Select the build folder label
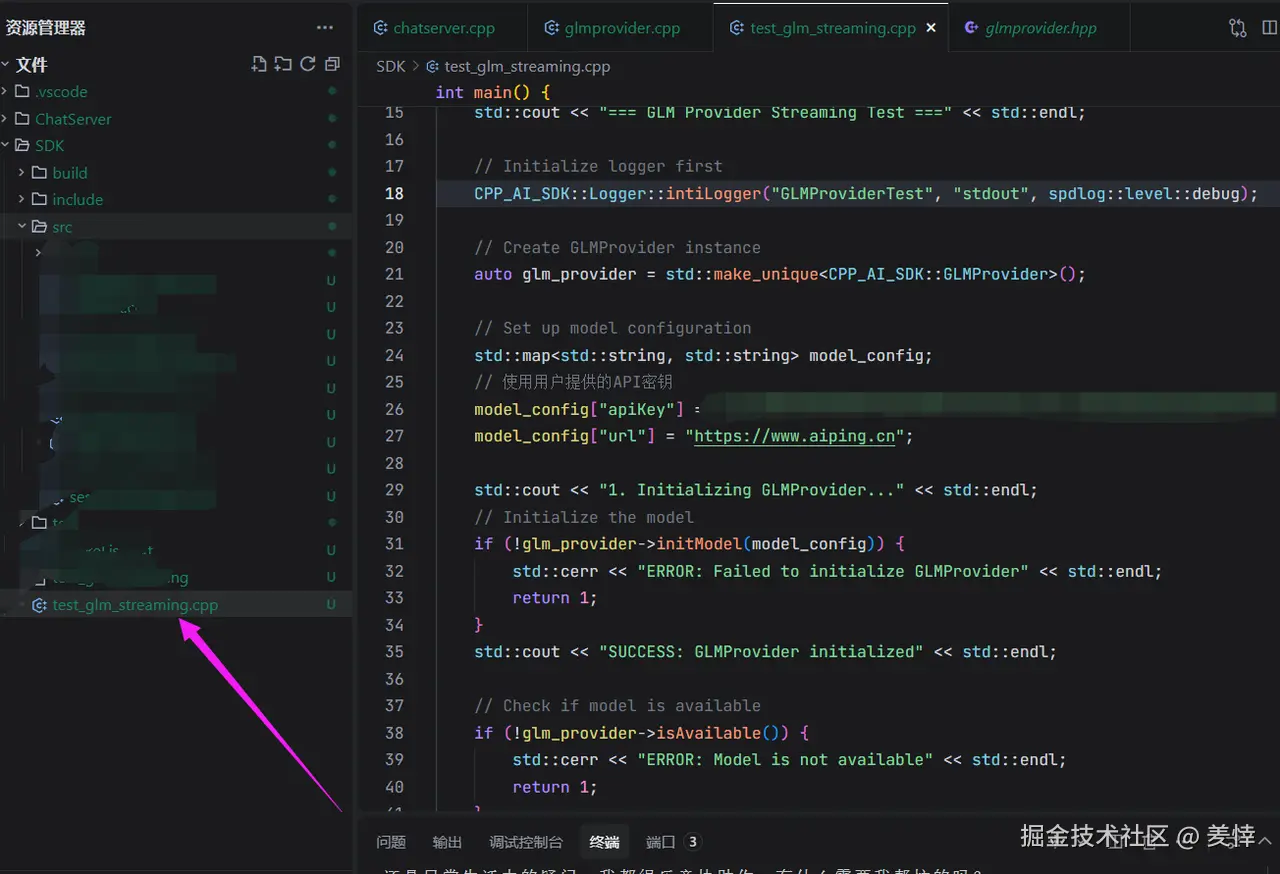Screen dimensions: 1280x874 (x=70, y=172)
